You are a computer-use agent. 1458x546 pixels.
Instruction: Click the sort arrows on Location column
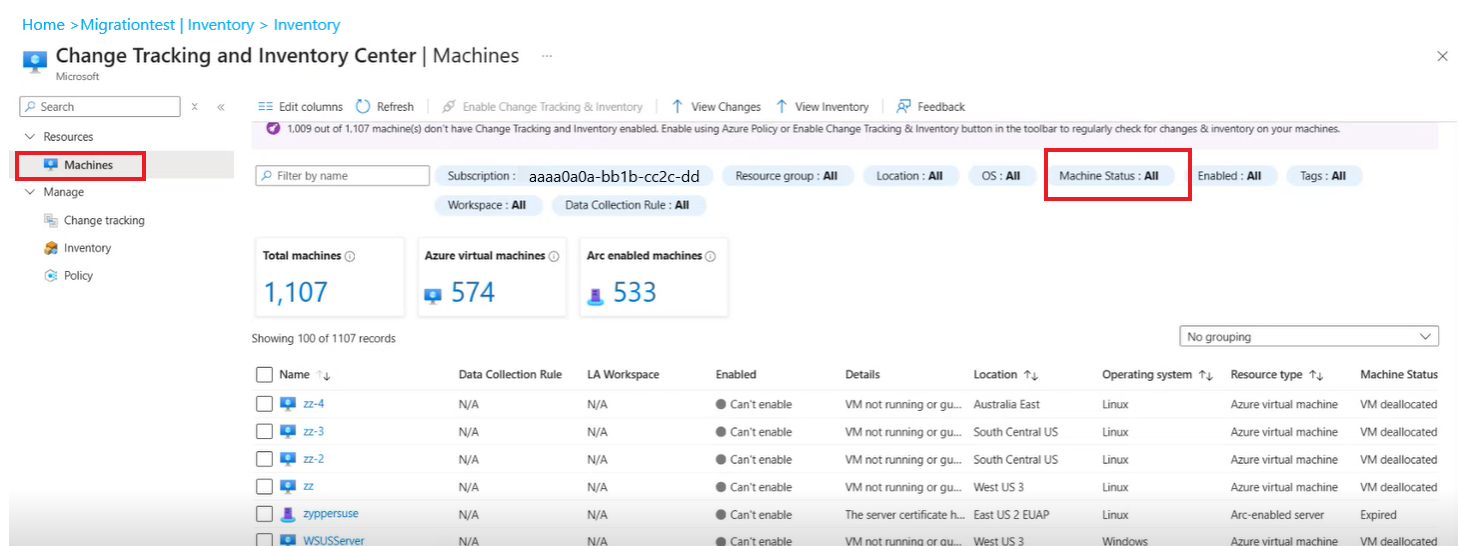(x=1031, y=375)
